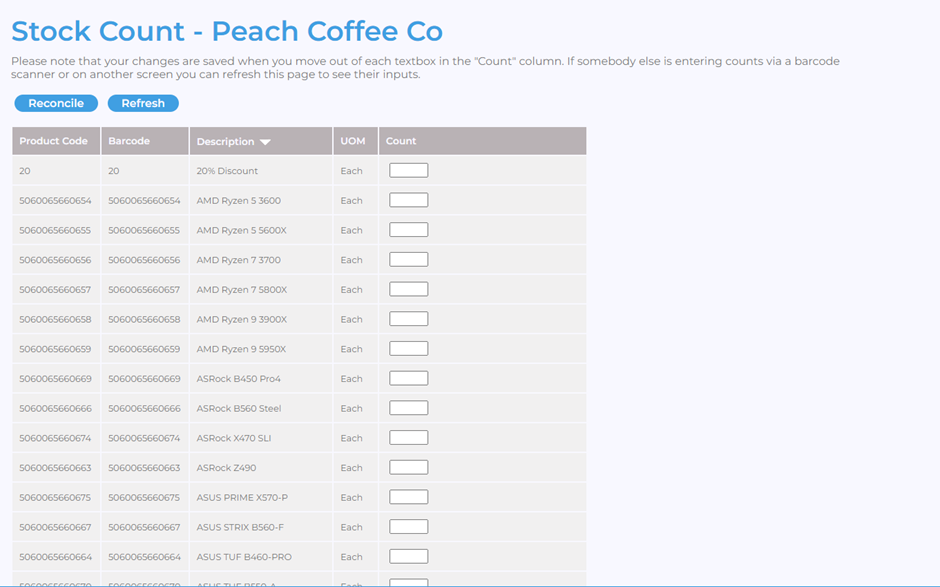Select the ASUS STRIX B560-F description
940x587 pixels.
(240, 527)
